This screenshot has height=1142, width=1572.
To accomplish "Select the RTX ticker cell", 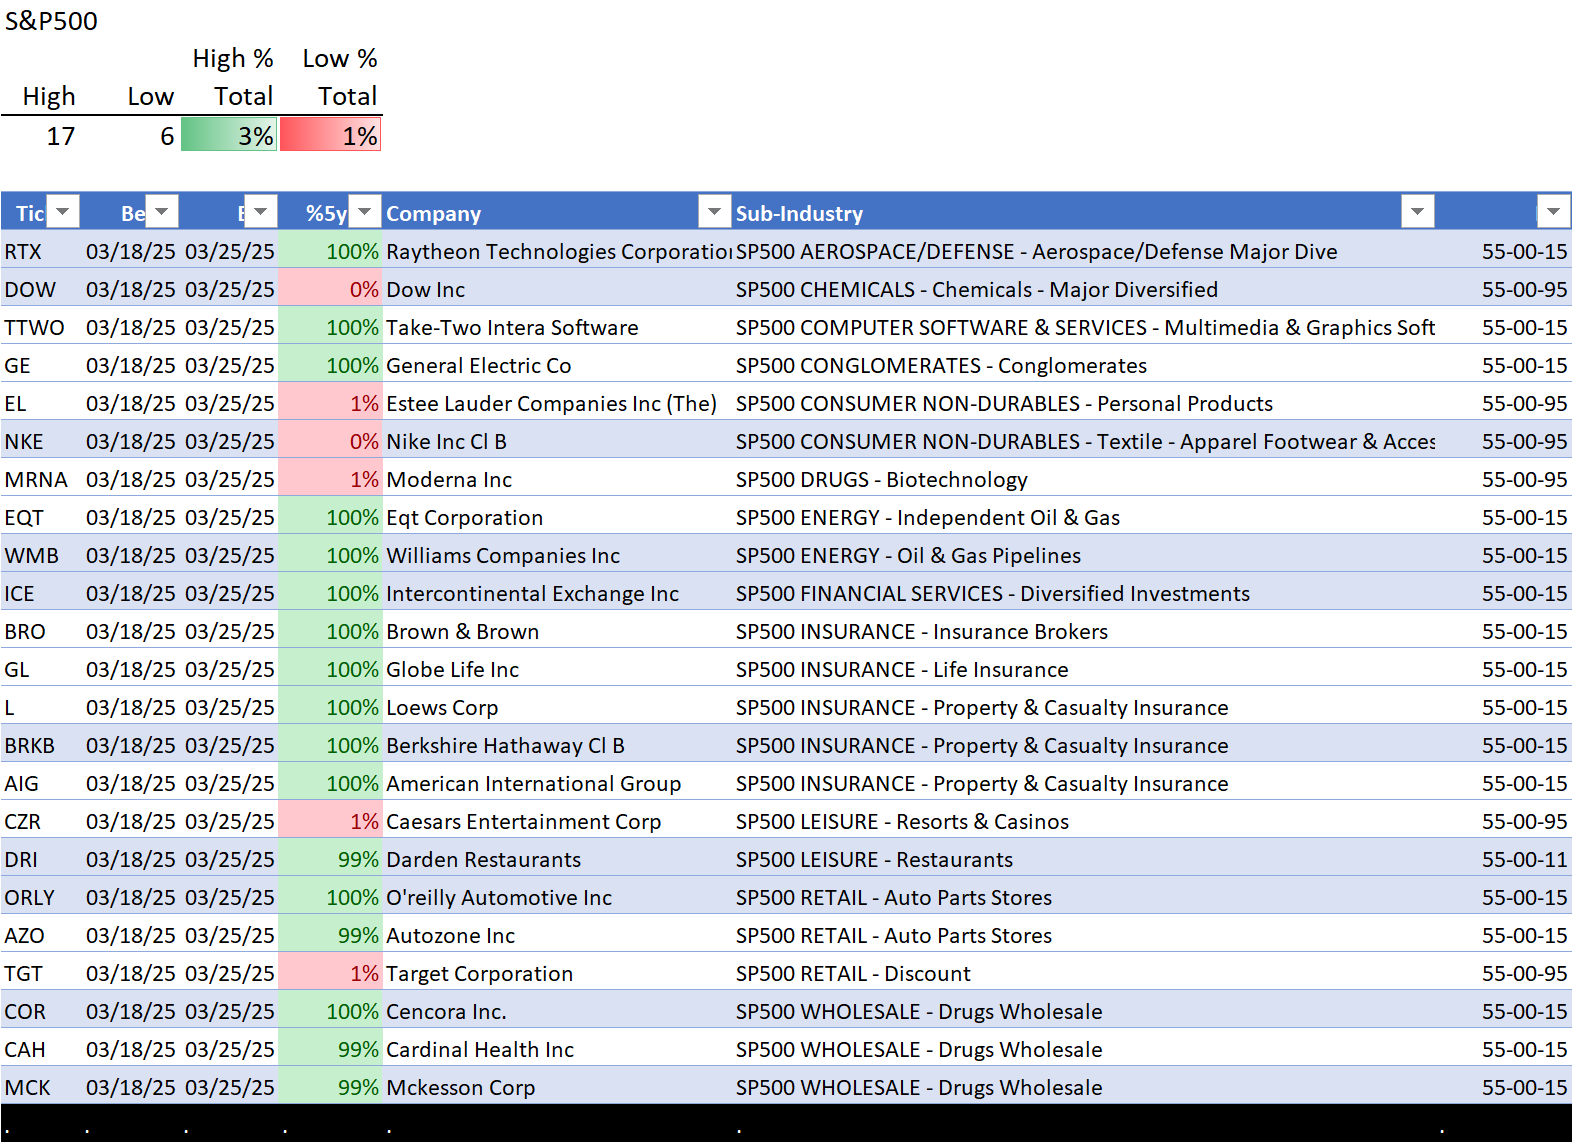I will 41,251.
